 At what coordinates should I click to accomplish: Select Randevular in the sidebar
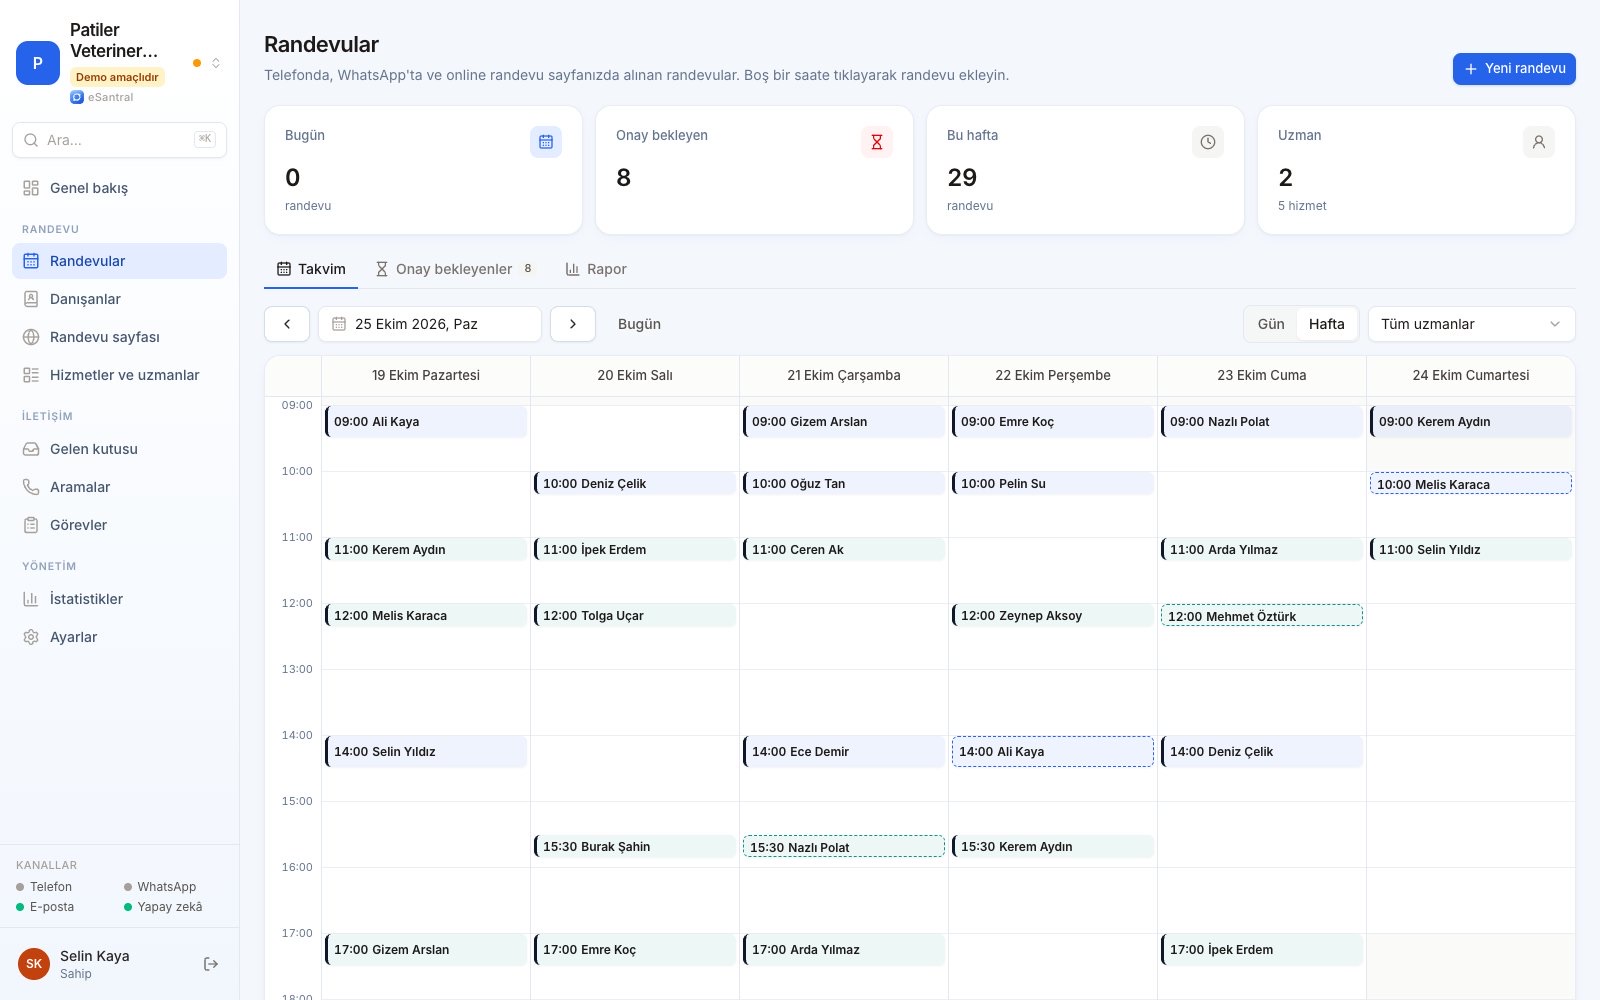click(x=119, y=261)
